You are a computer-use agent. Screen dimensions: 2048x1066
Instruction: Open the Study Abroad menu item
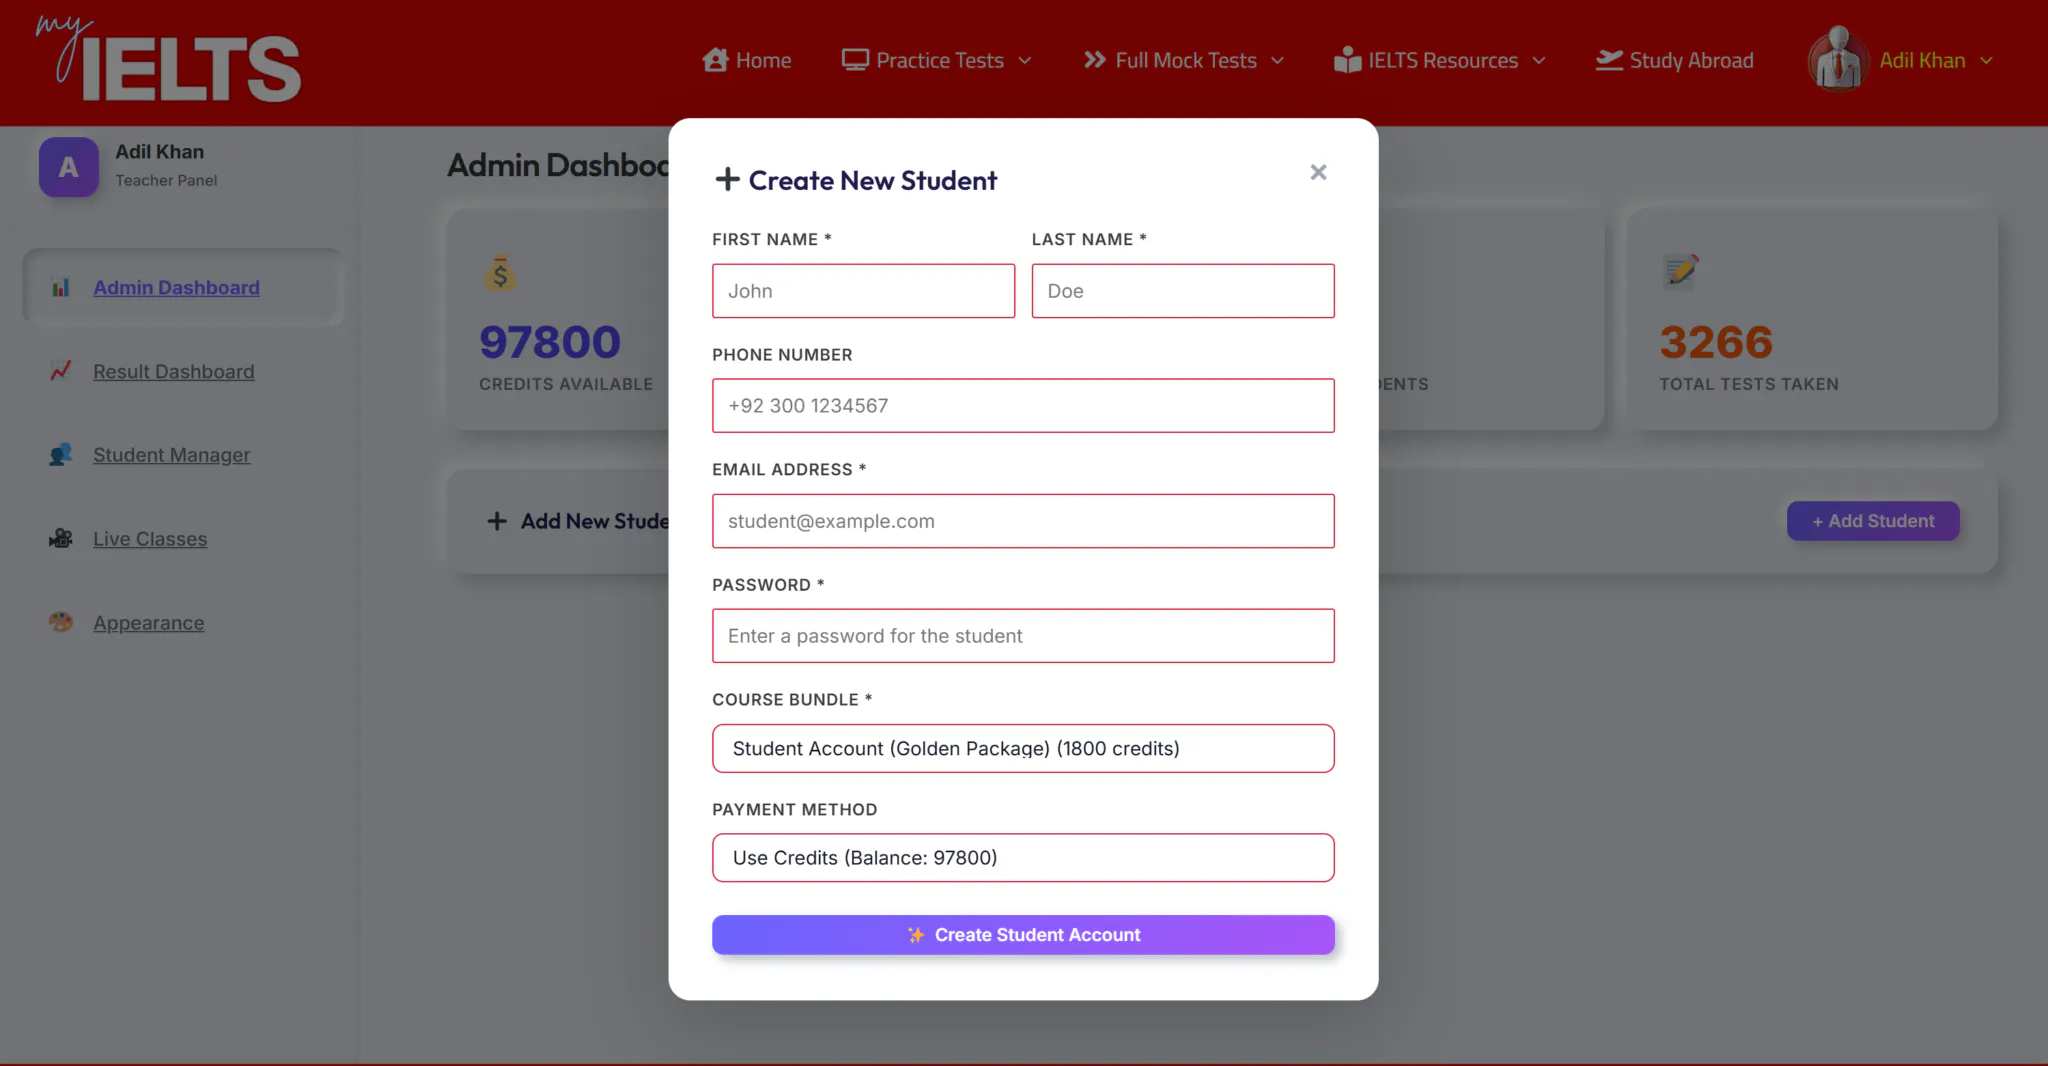click(1675, 60)
